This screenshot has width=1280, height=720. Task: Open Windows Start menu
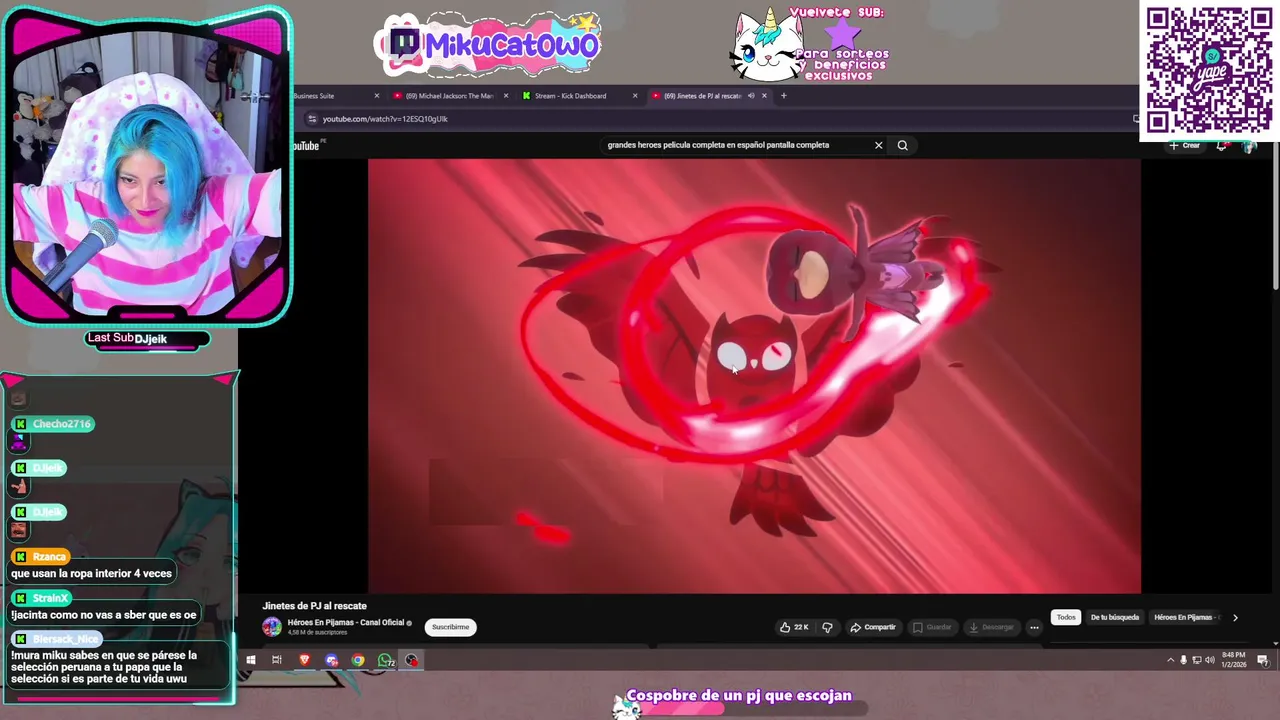(x=251, y=660)
